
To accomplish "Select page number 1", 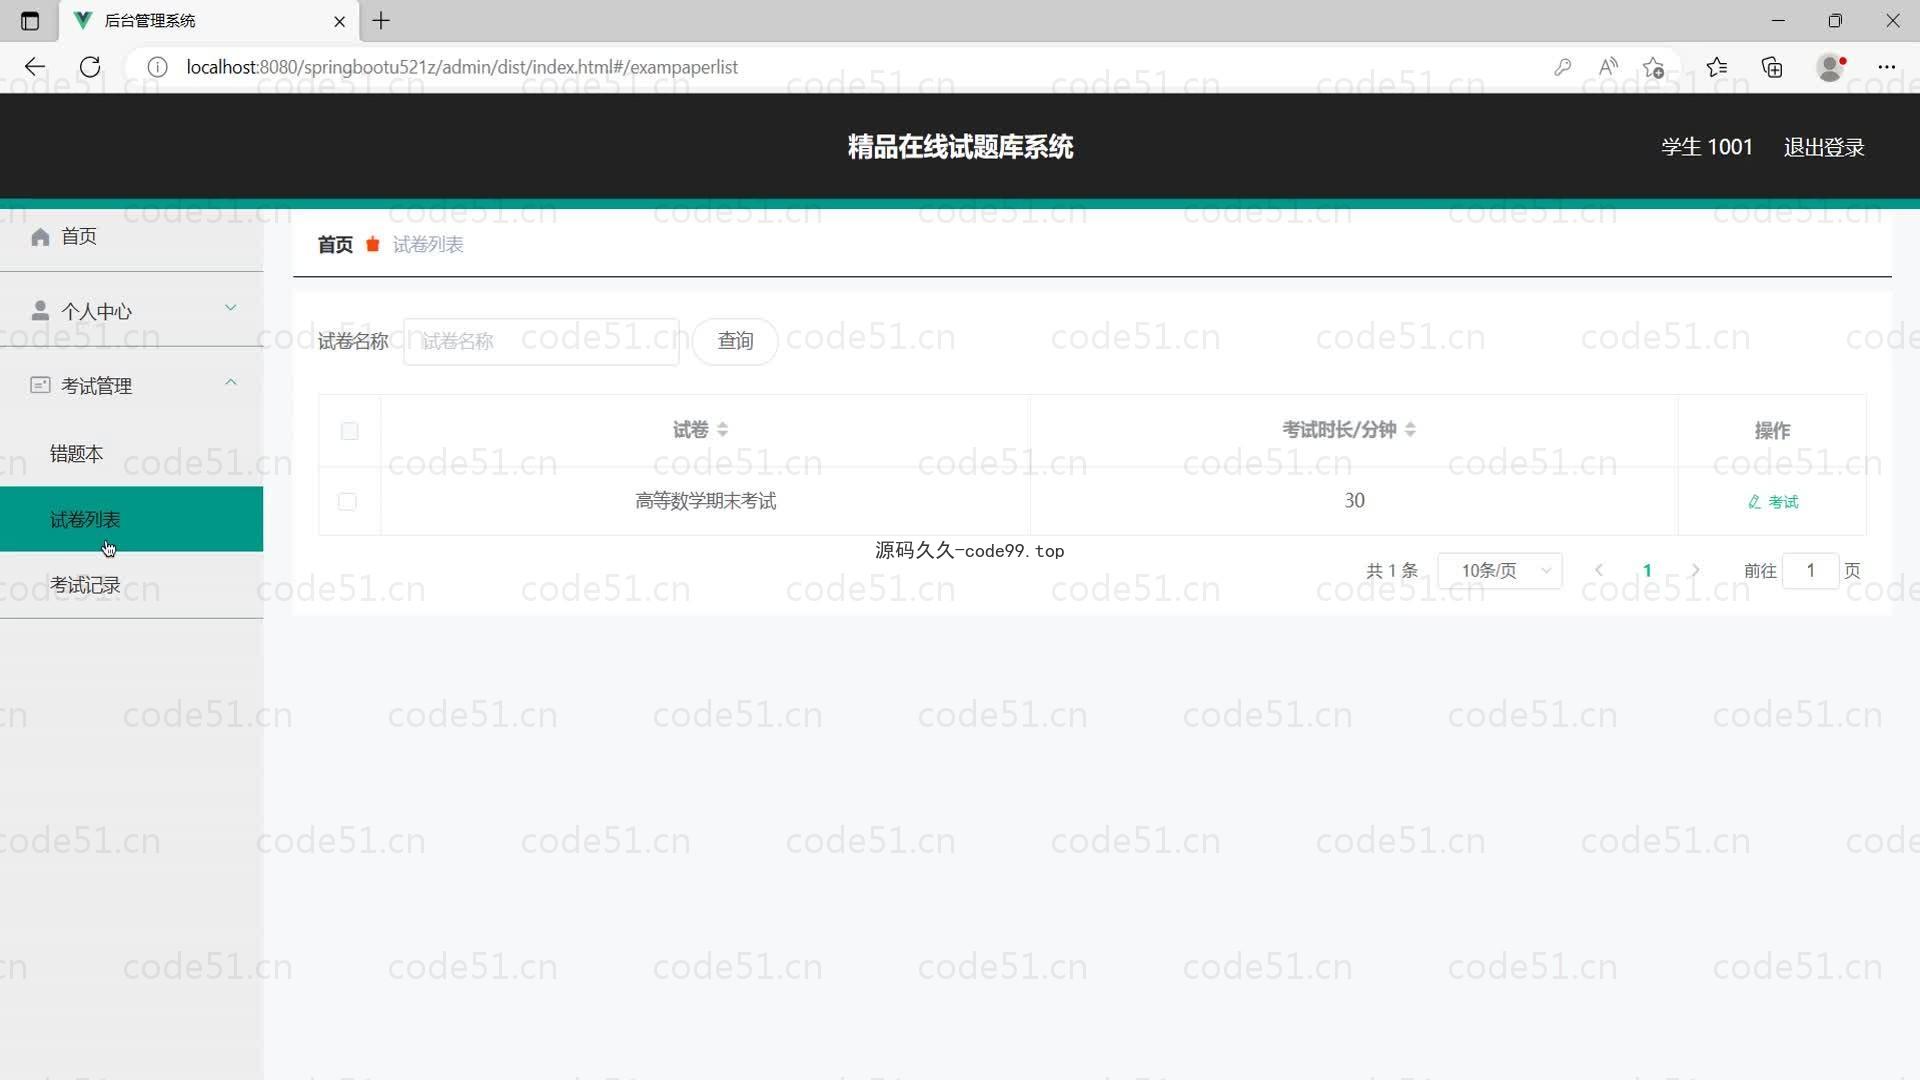I will (1647, 570).
